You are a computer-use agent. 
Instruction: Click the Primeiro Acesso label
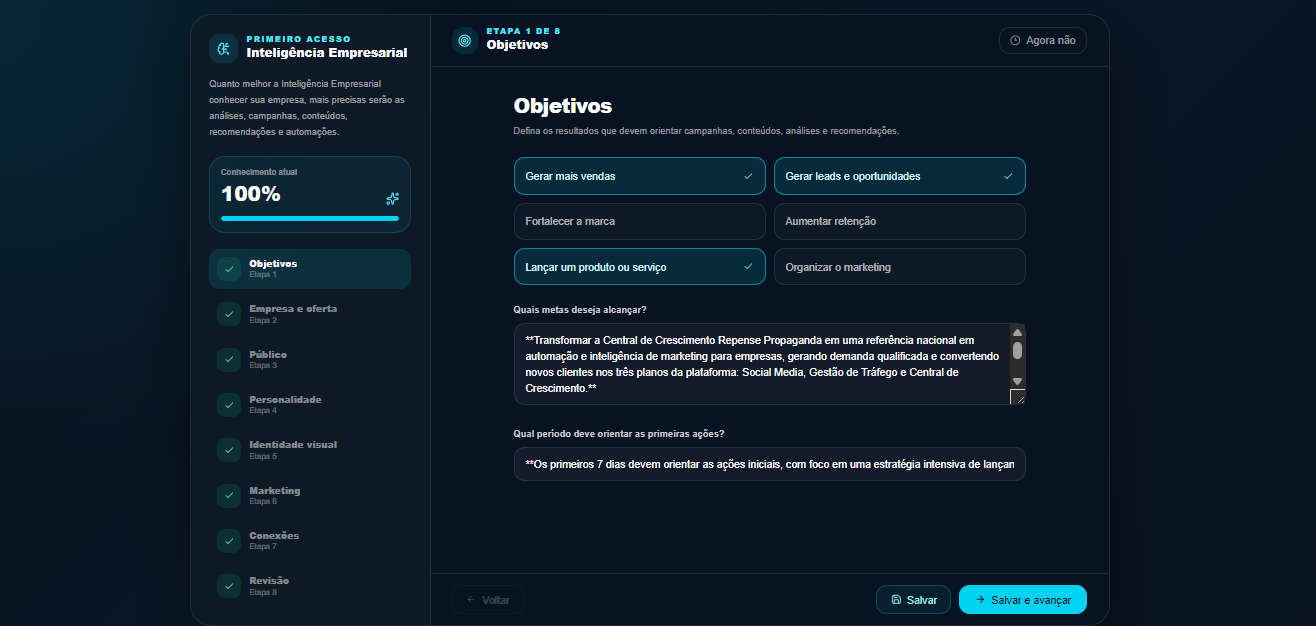299,39
